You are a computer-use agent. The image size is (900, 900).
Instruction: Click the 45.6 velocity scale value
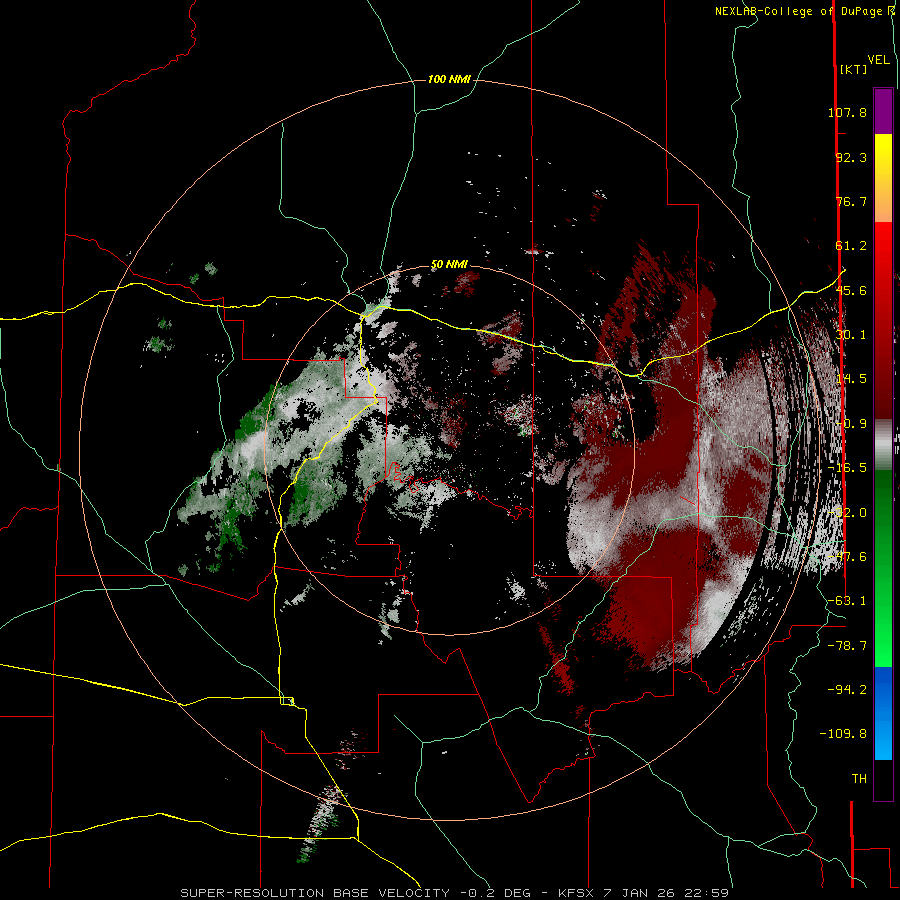(851, 290)
